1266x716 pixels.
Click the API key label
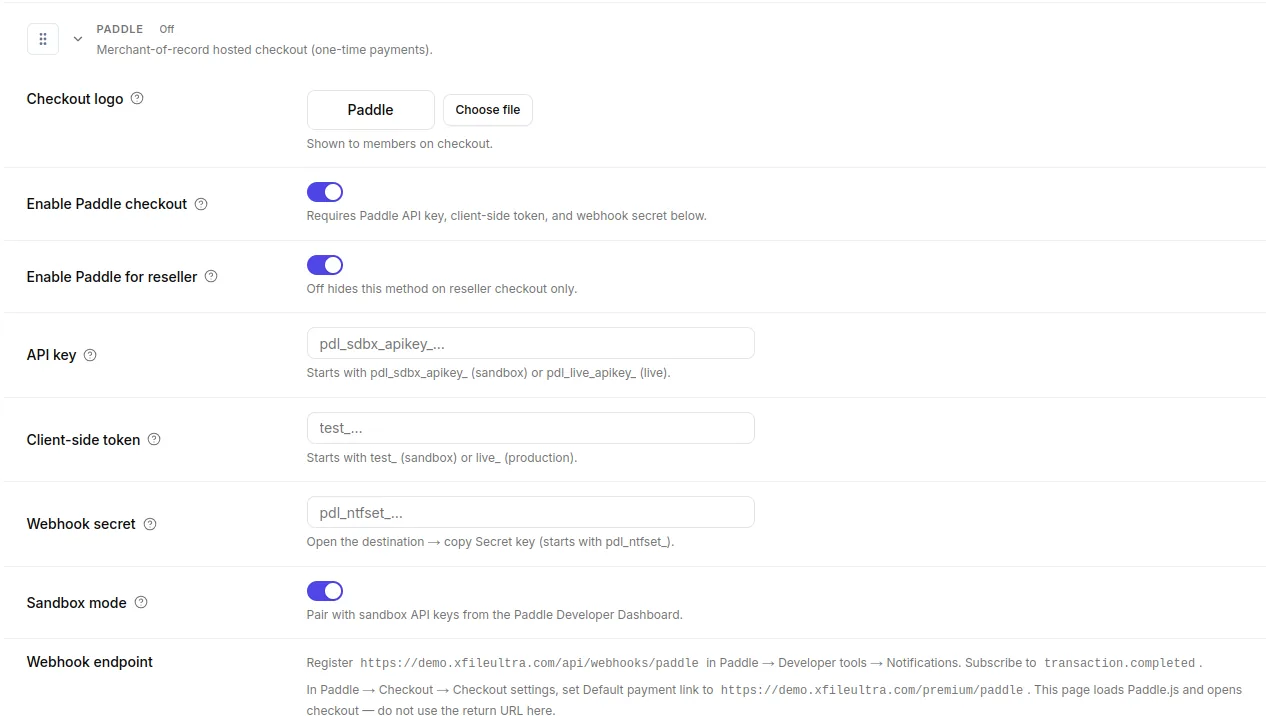pyautogui.click(x=52, y=355)
